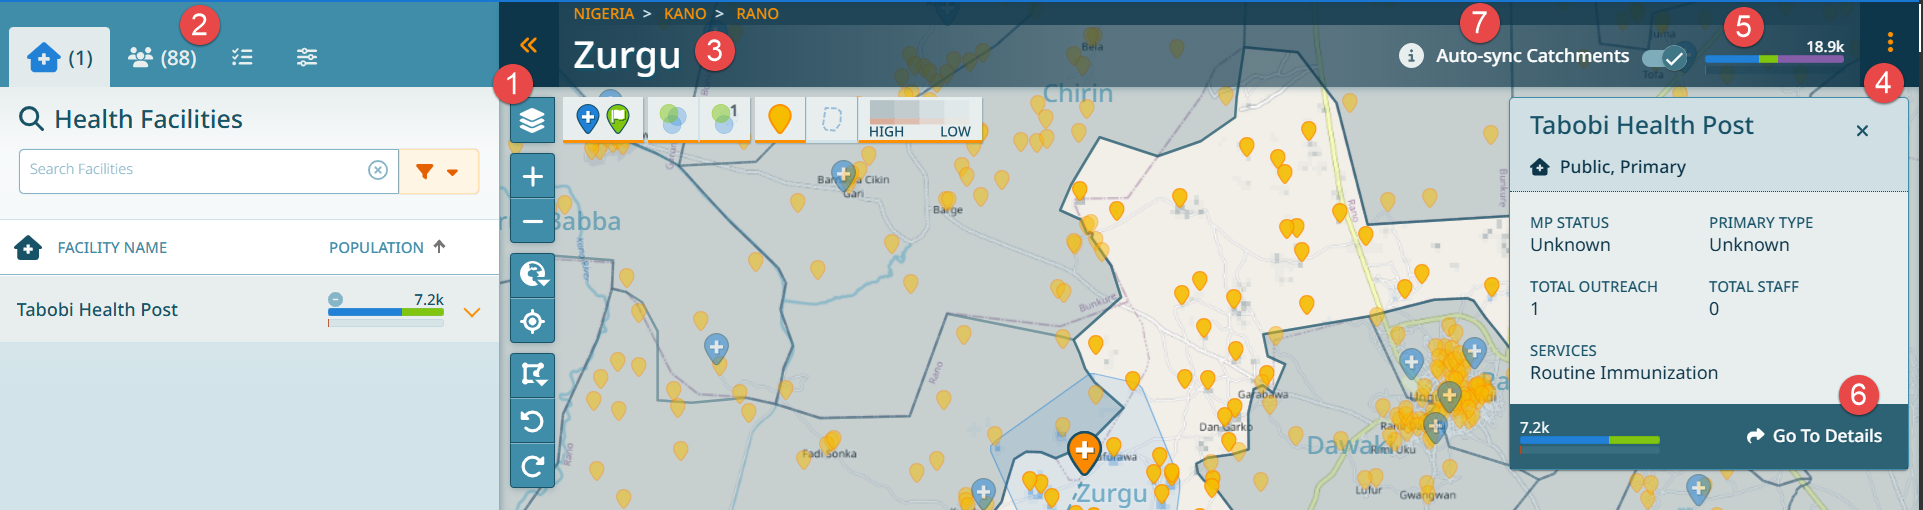Toggle dashed boundary outline layer
This screenshot has width=1923, height=510.
831,120
